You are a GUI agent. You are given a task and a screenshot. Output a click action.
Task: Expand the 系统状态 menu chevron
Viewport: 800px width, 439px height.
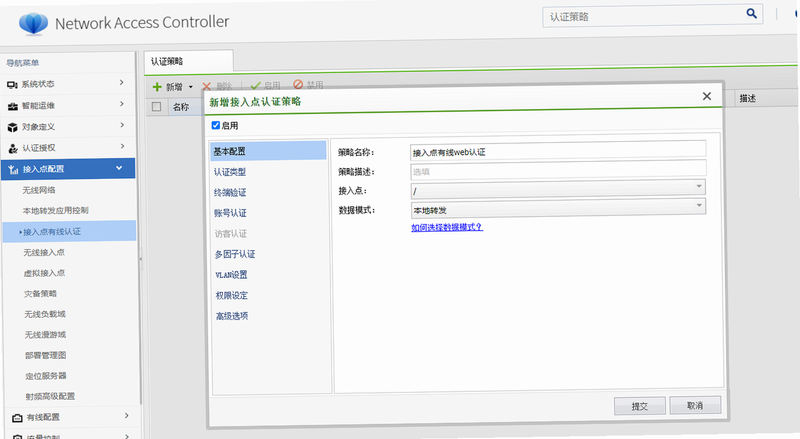pos(121,82)
